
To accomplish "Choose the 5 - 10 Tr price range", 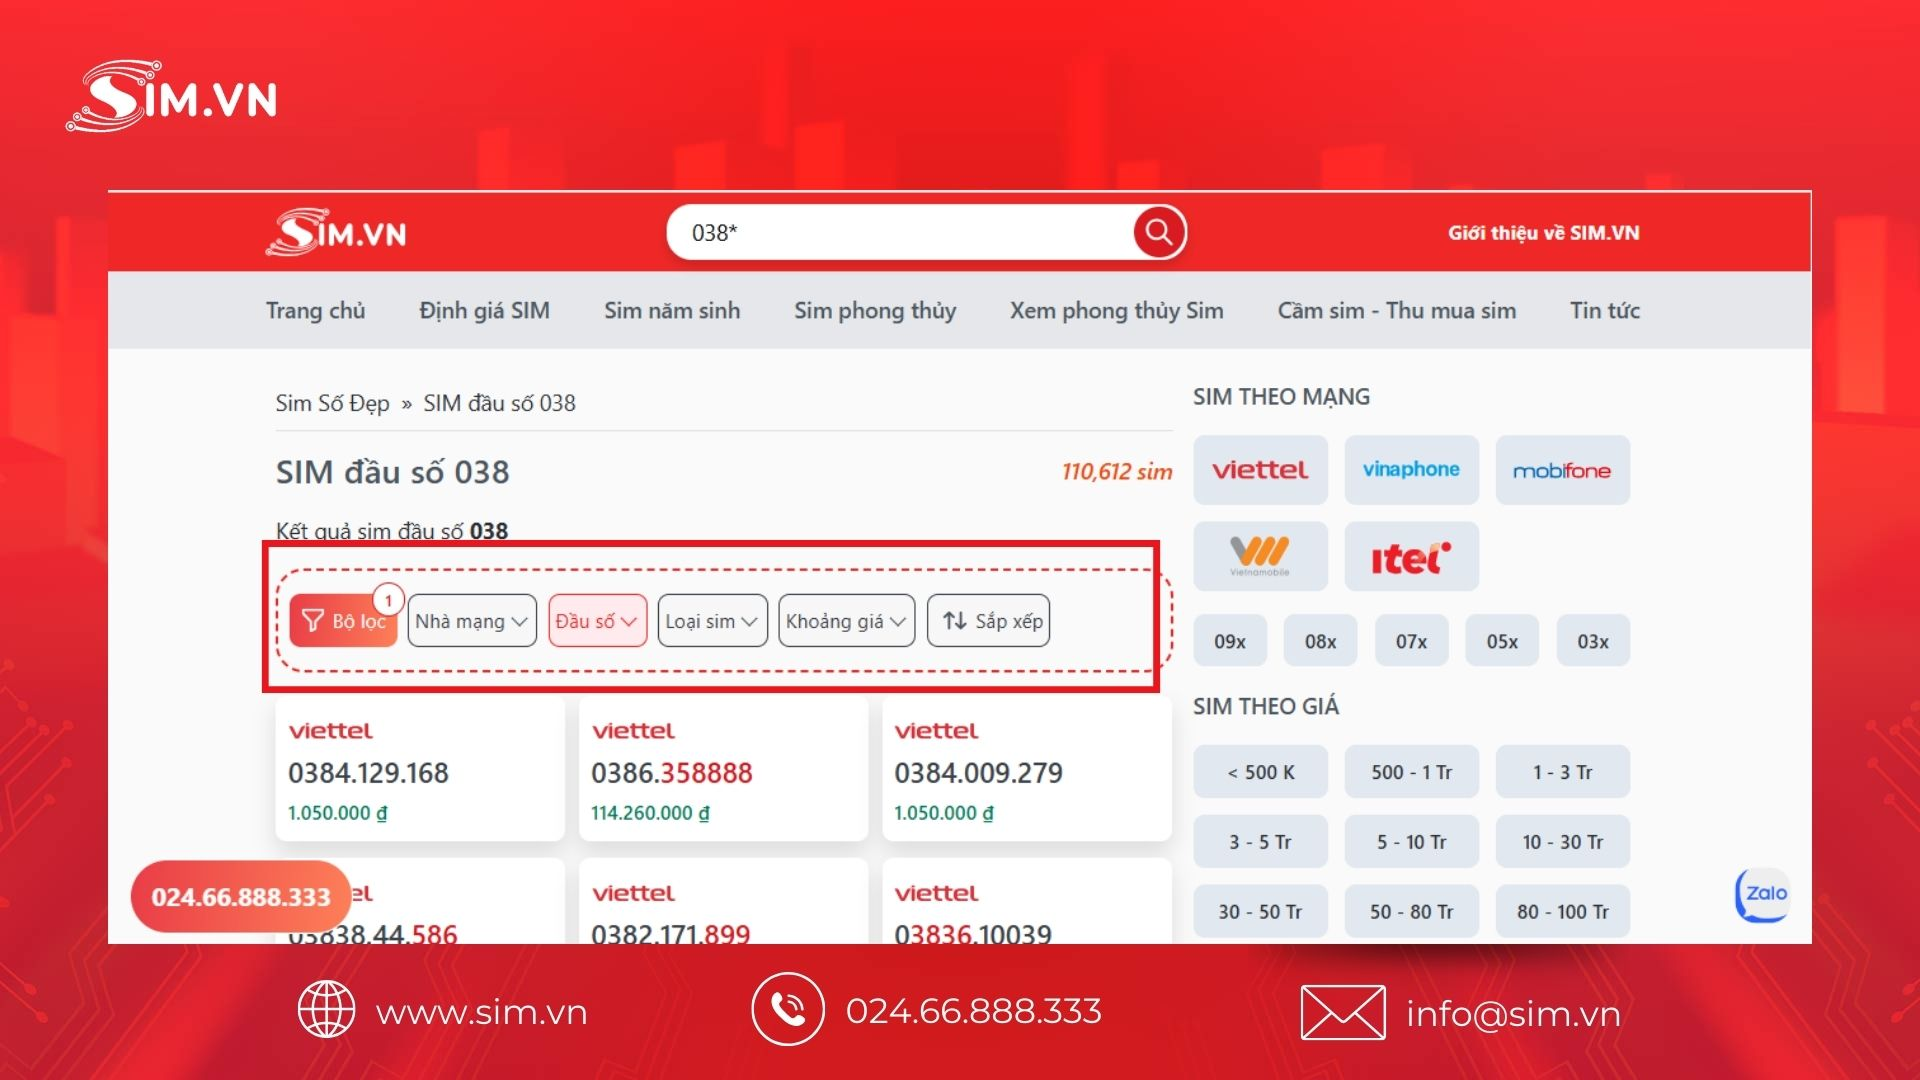I will click(x=1411, y=842).
